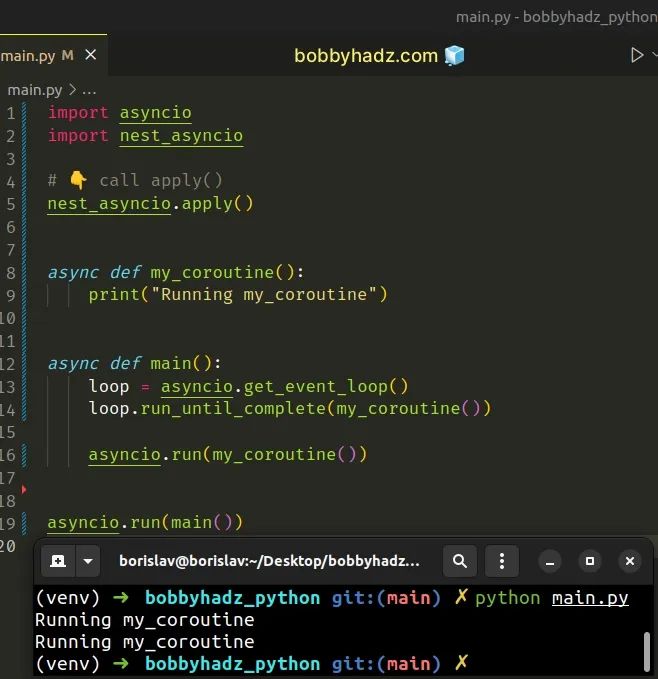Click the 'M' modified marker on tab
658x679 pixels.
coord(68,55)
